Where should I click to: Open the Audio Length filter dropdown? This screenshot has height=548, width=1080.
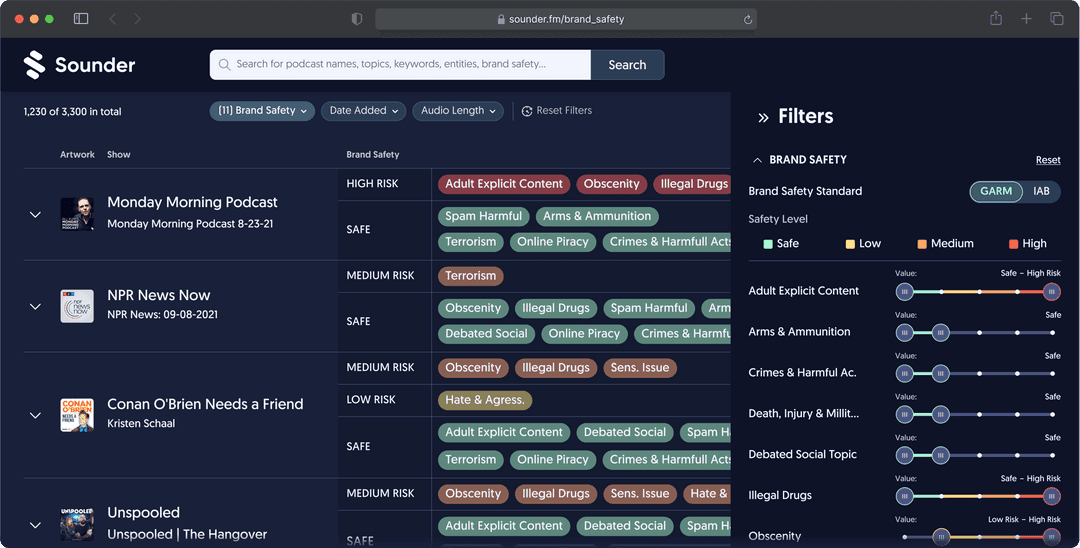[458, 111]
